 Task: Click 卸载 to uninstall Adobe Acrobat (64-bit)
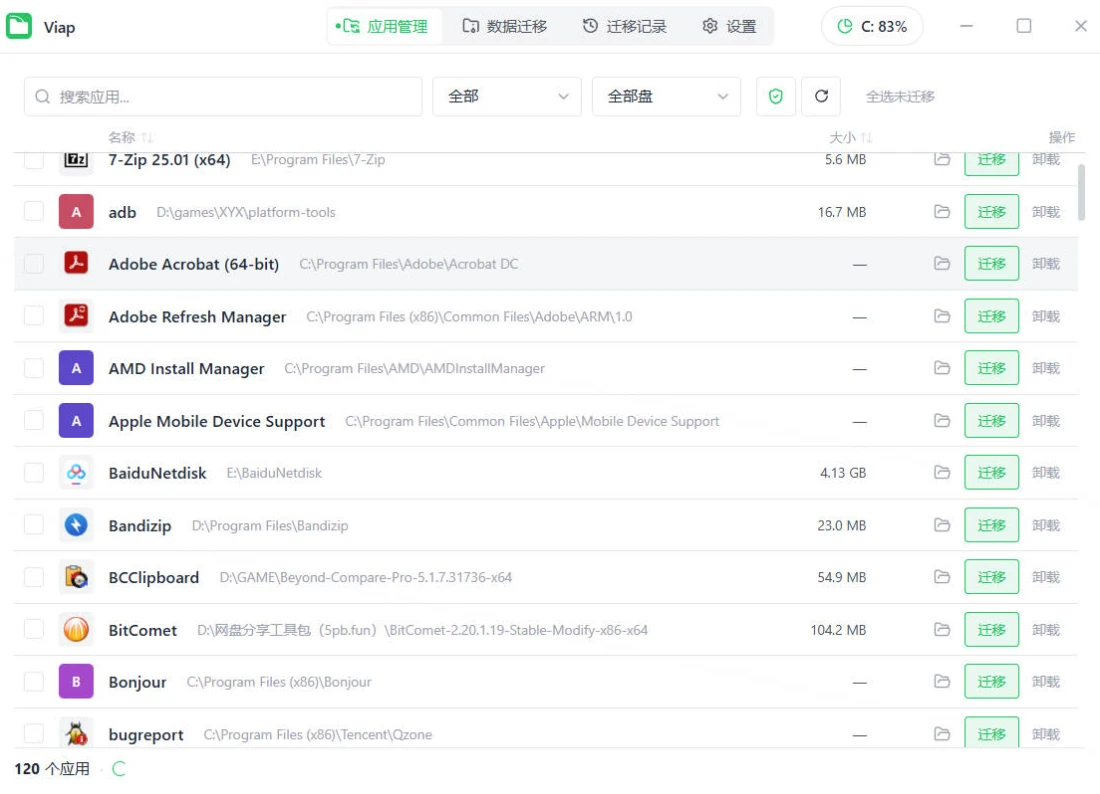coord(1045,263)
